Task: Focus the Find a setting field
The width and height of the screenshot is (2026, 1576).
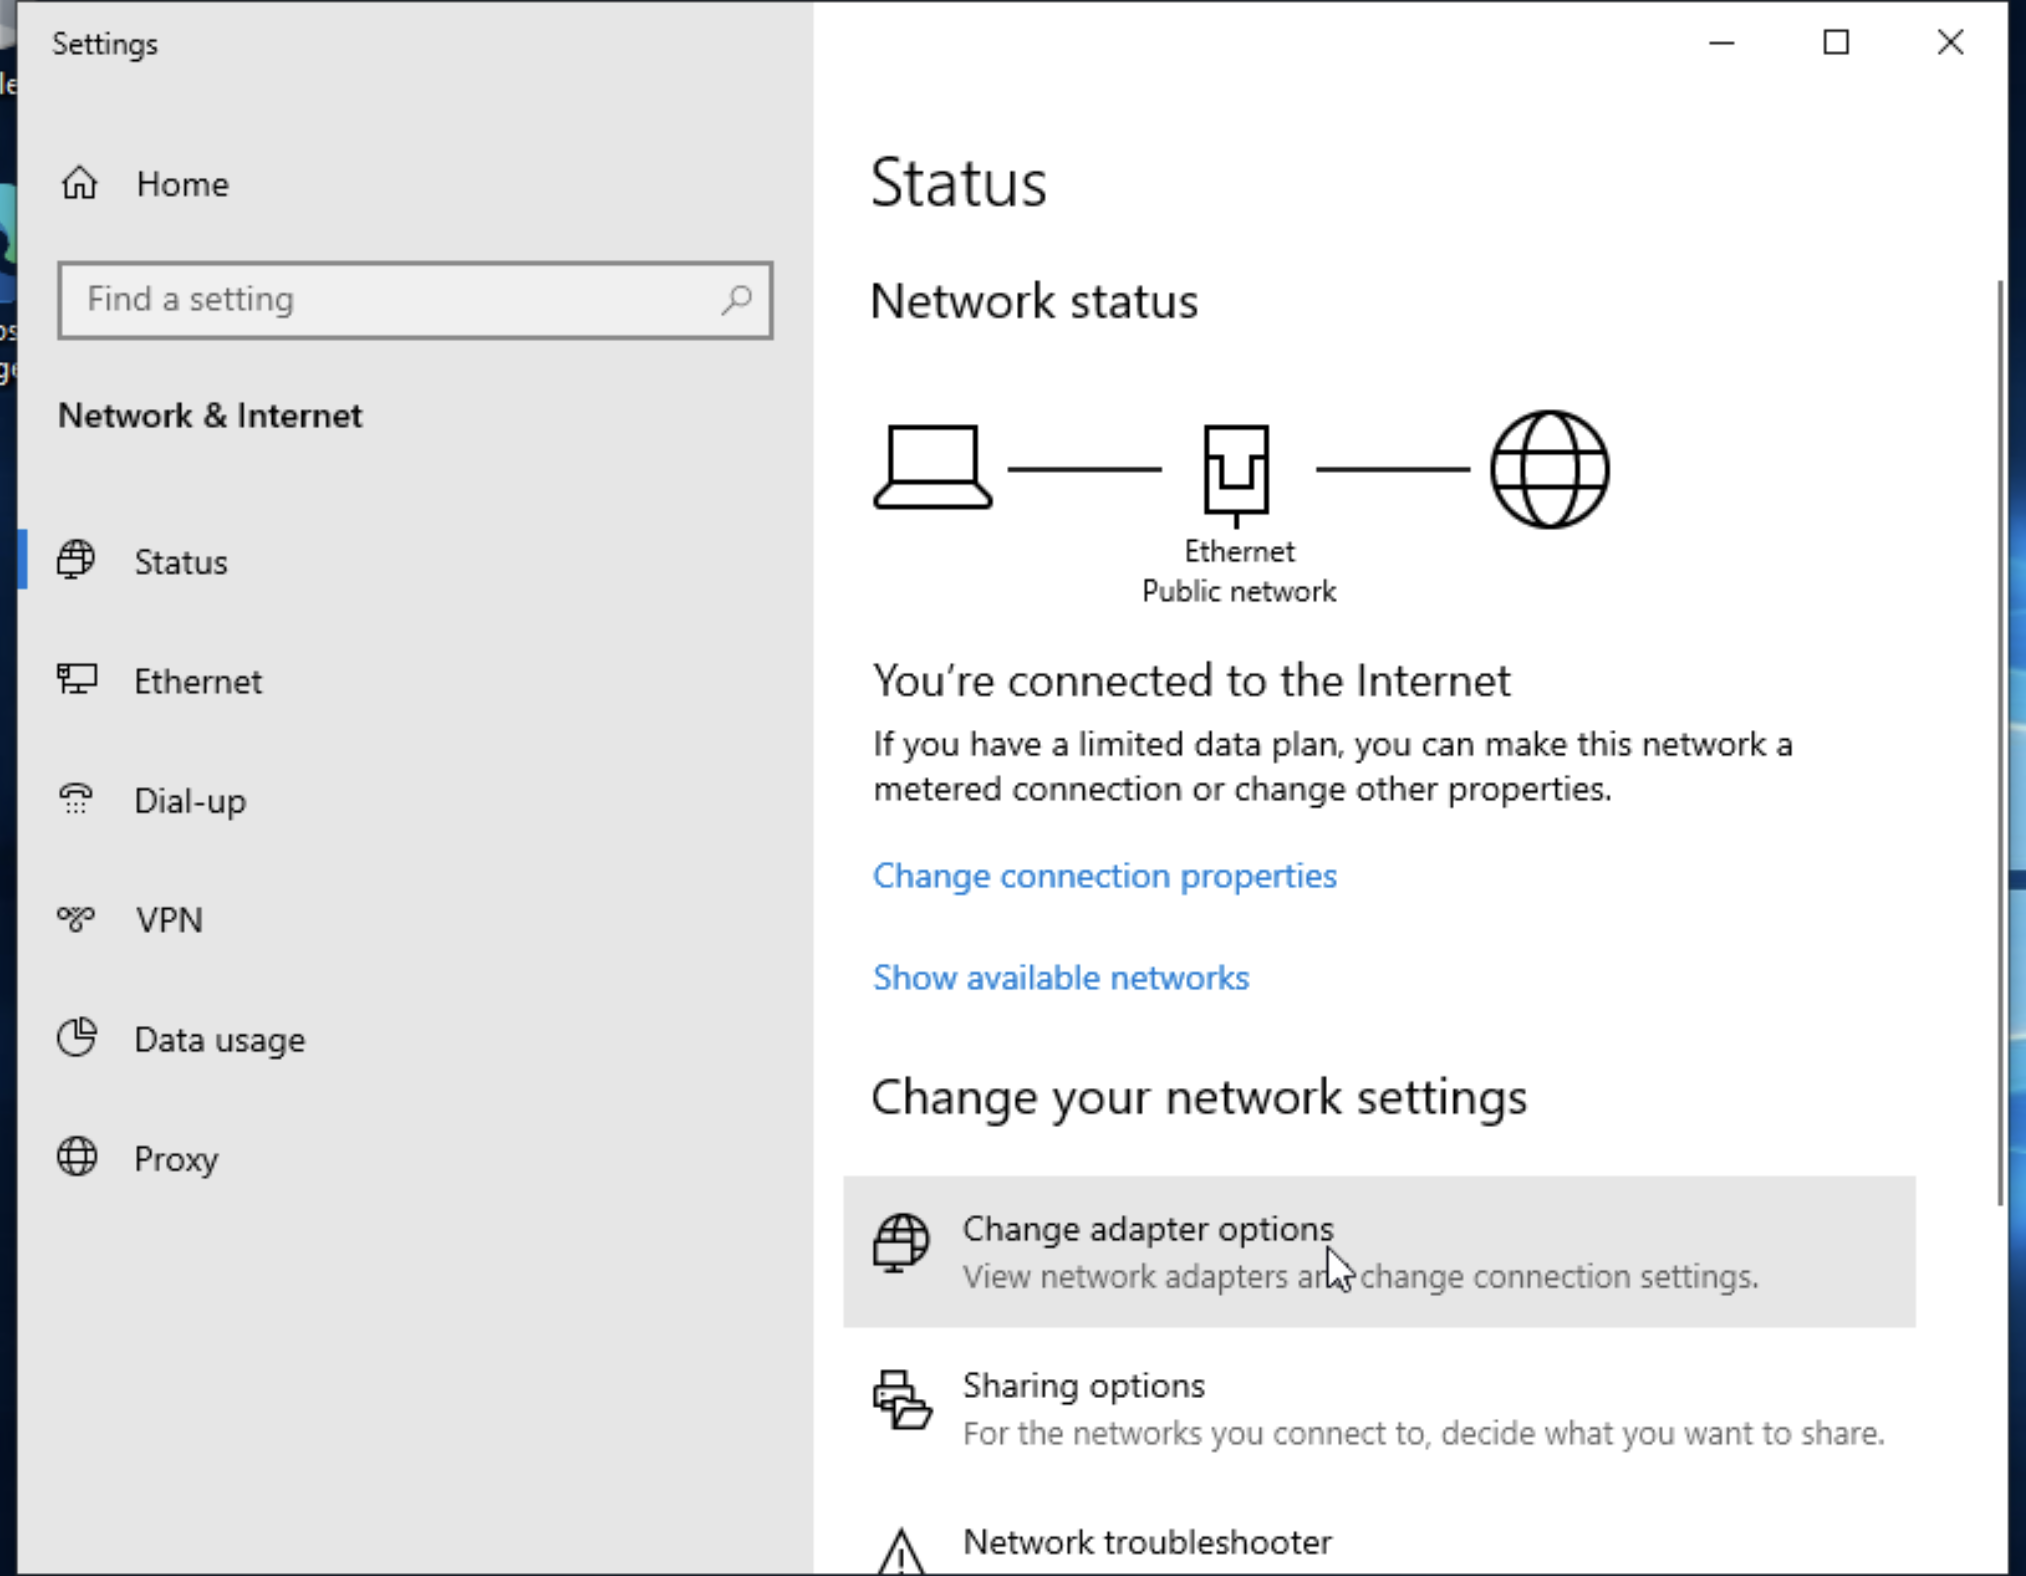Action: pos(390,300)
